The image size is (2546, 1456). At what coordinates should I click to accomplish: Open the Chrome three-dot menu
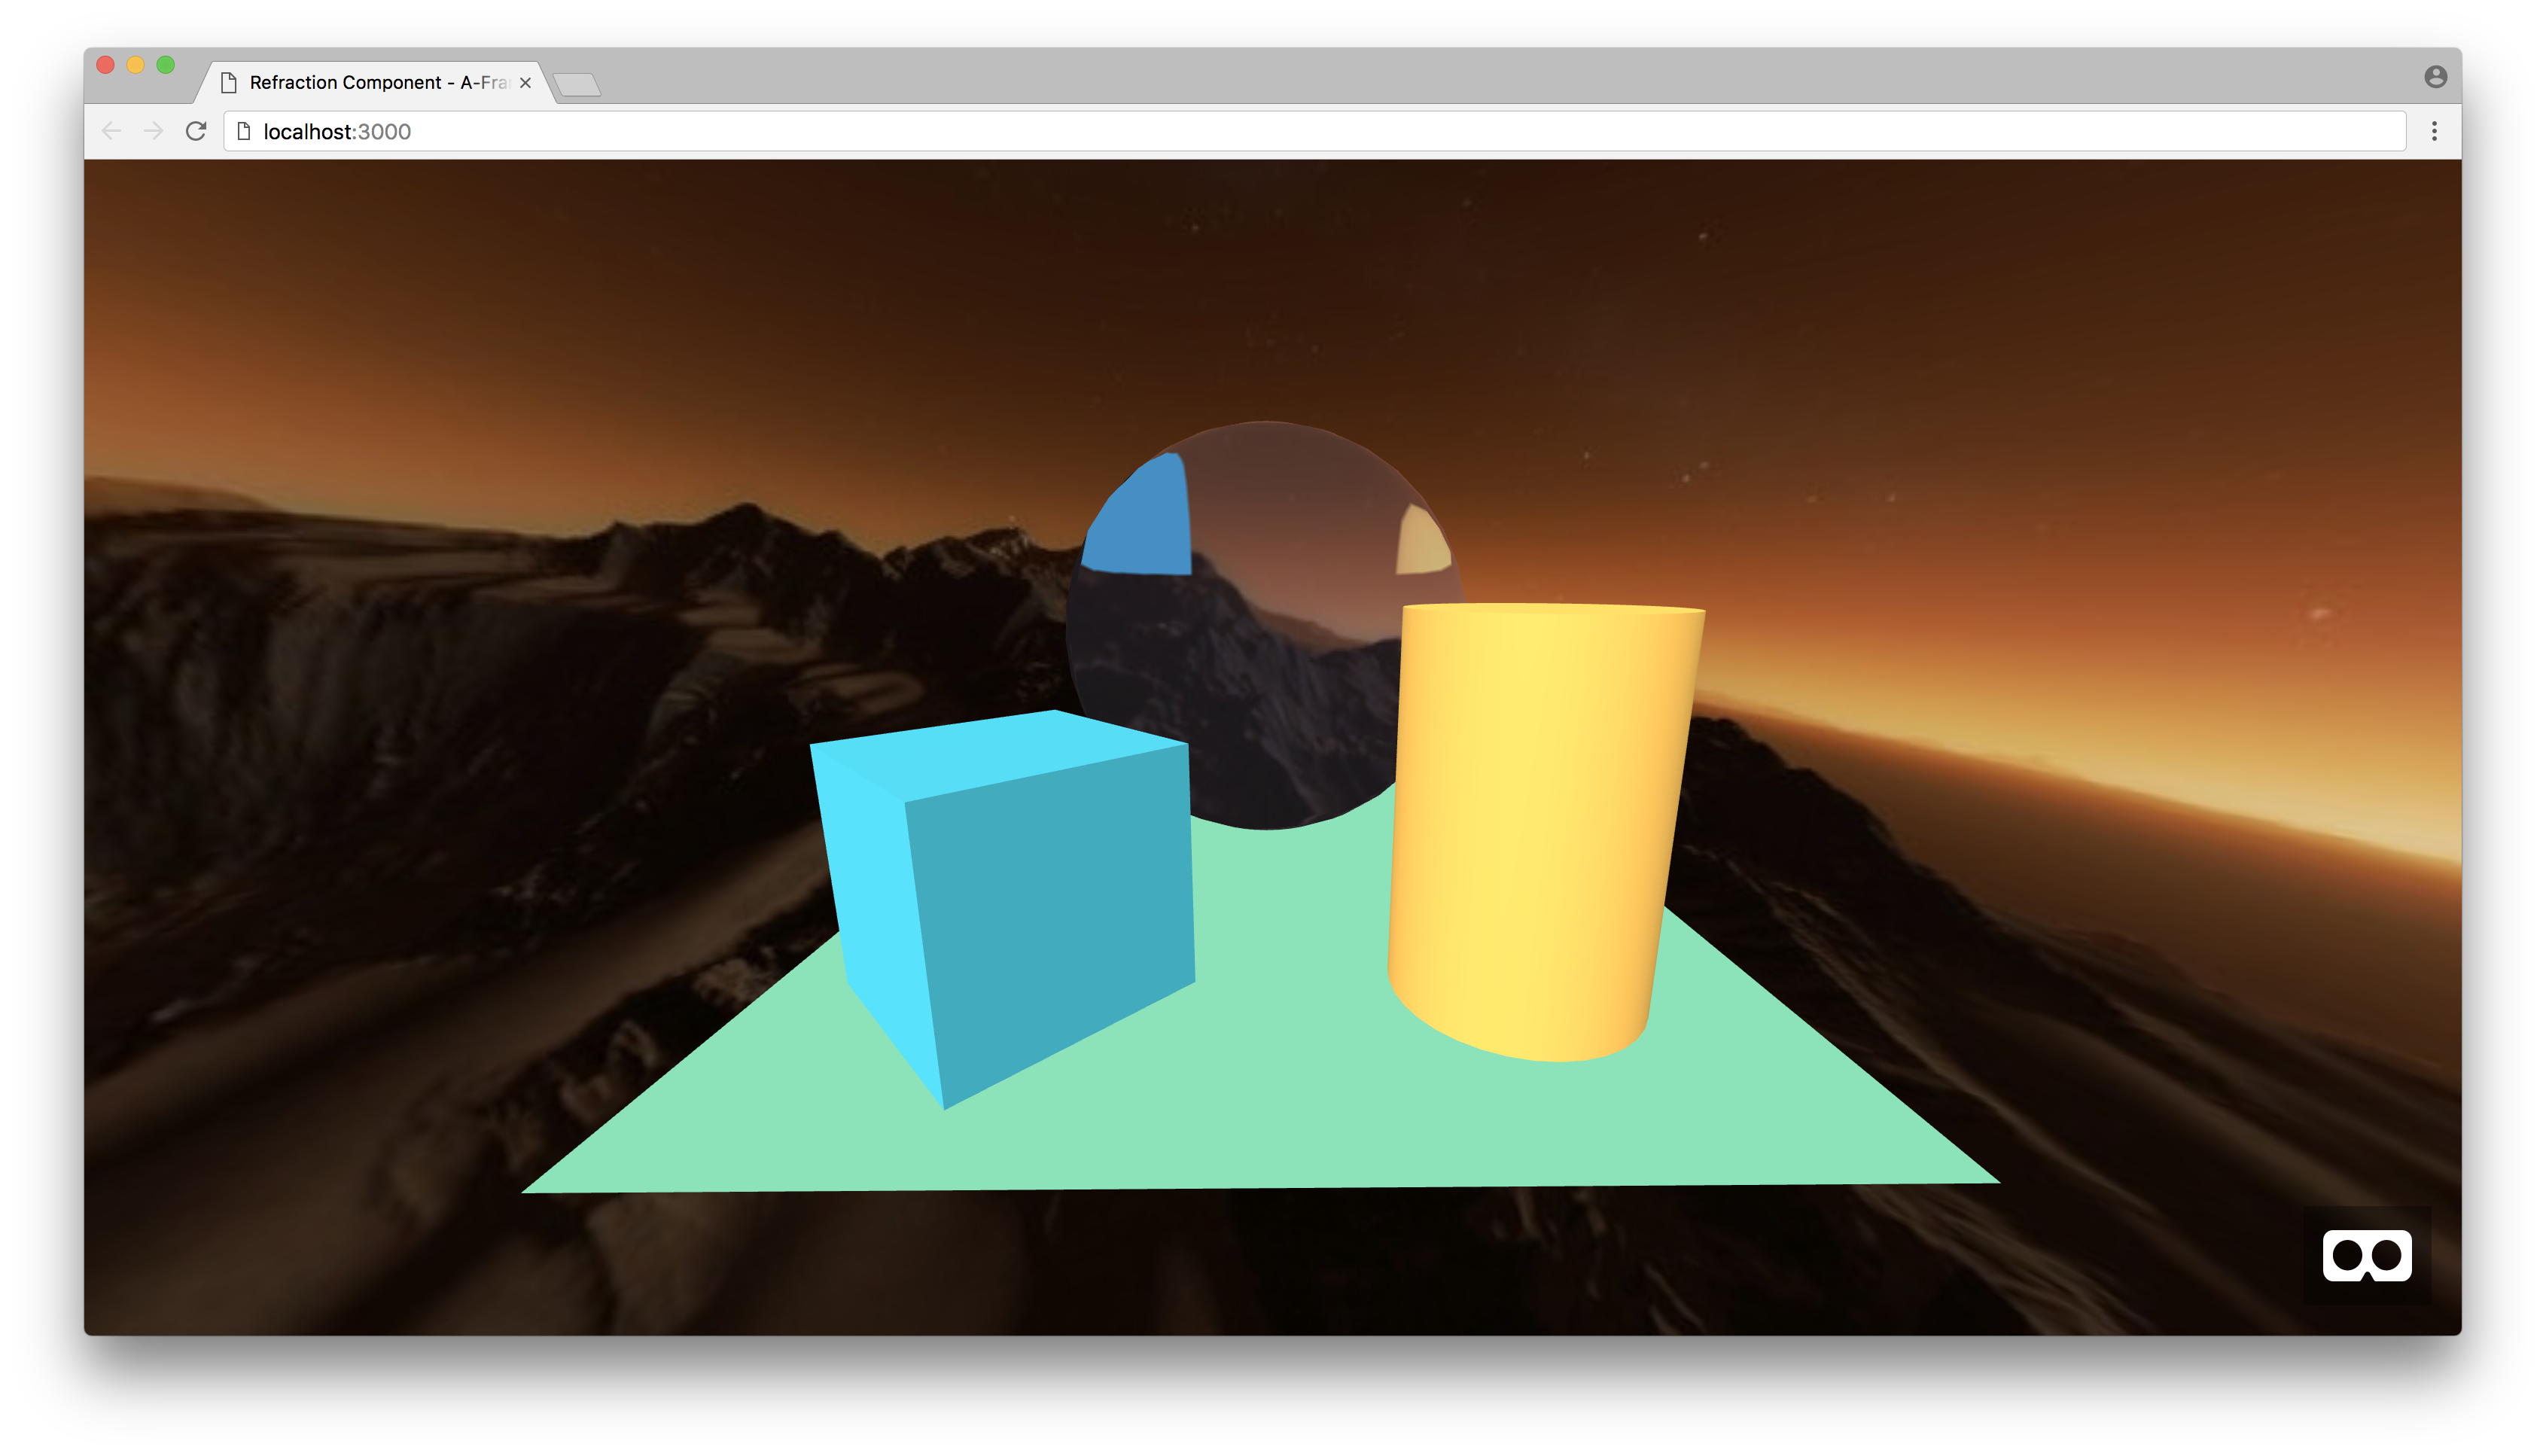pyautogui.click(x=2434, y=131)
